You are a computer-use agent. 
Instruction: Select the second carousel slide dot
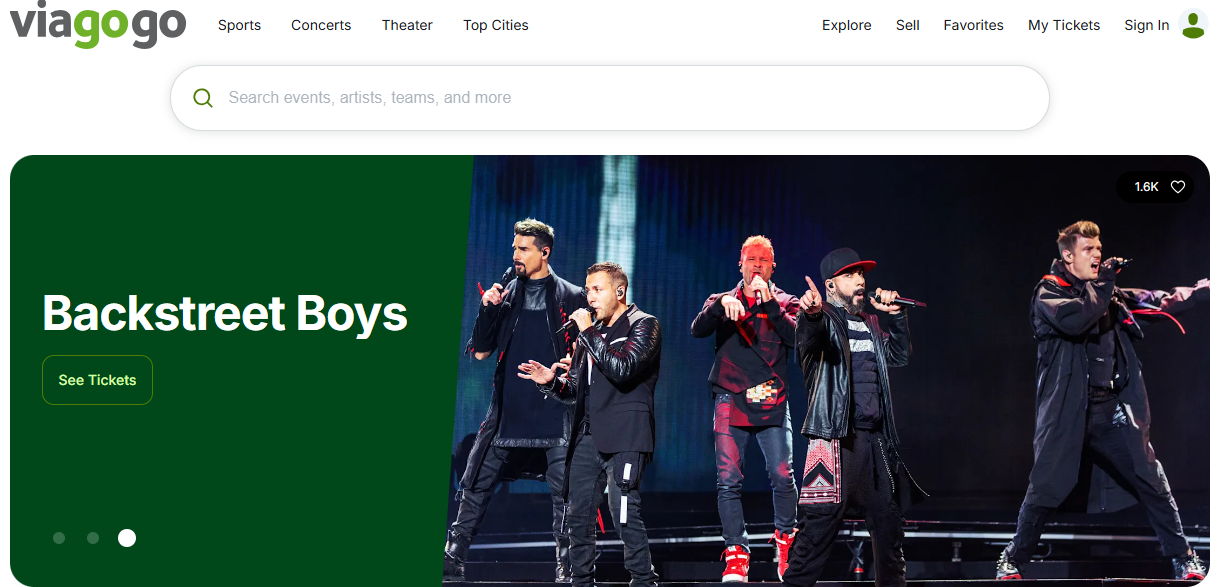[93, 538]
